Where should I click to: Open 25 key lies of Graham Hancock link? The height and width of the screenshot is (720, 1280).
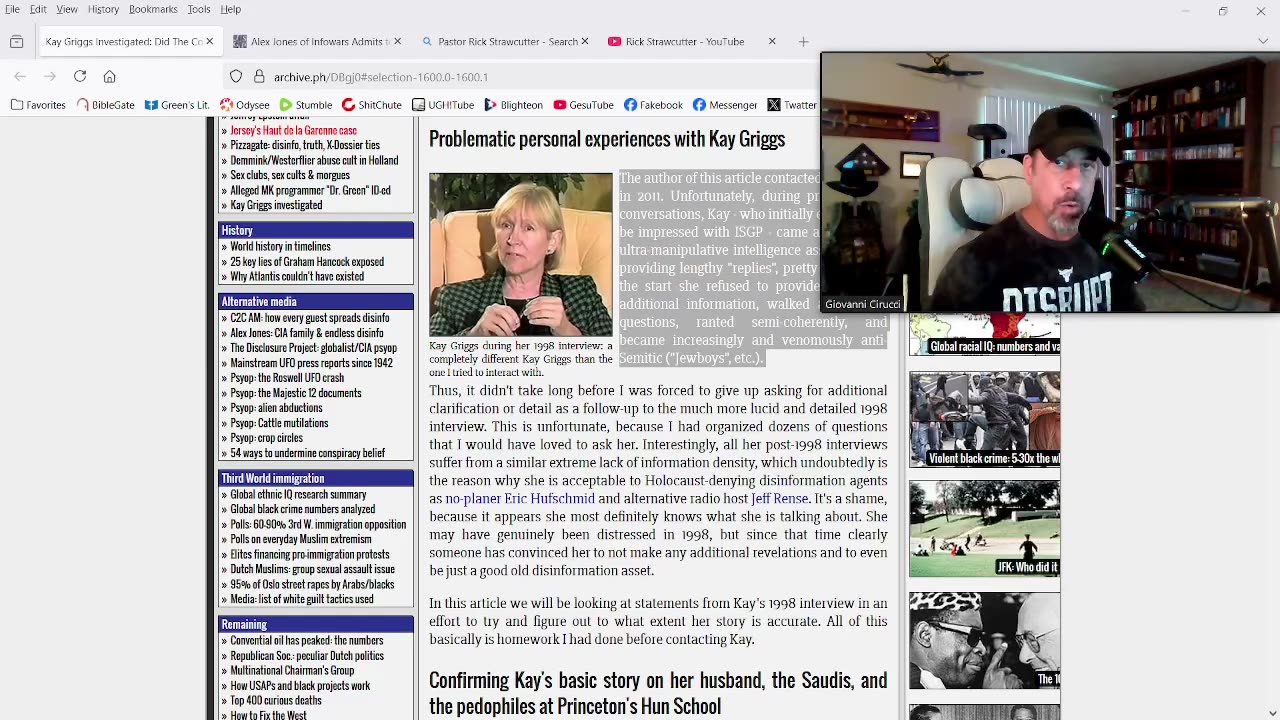(307, 262)
